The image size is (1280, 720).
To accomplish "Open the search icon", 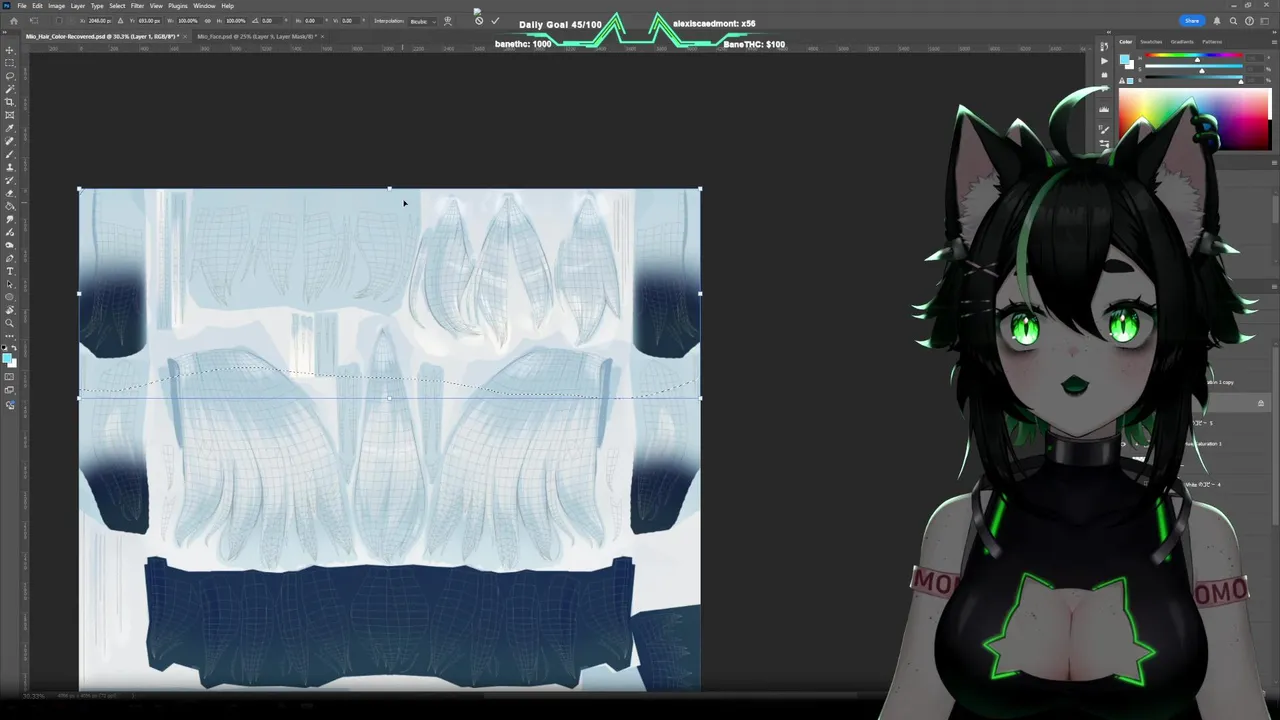I will (x=1233, y=20).
